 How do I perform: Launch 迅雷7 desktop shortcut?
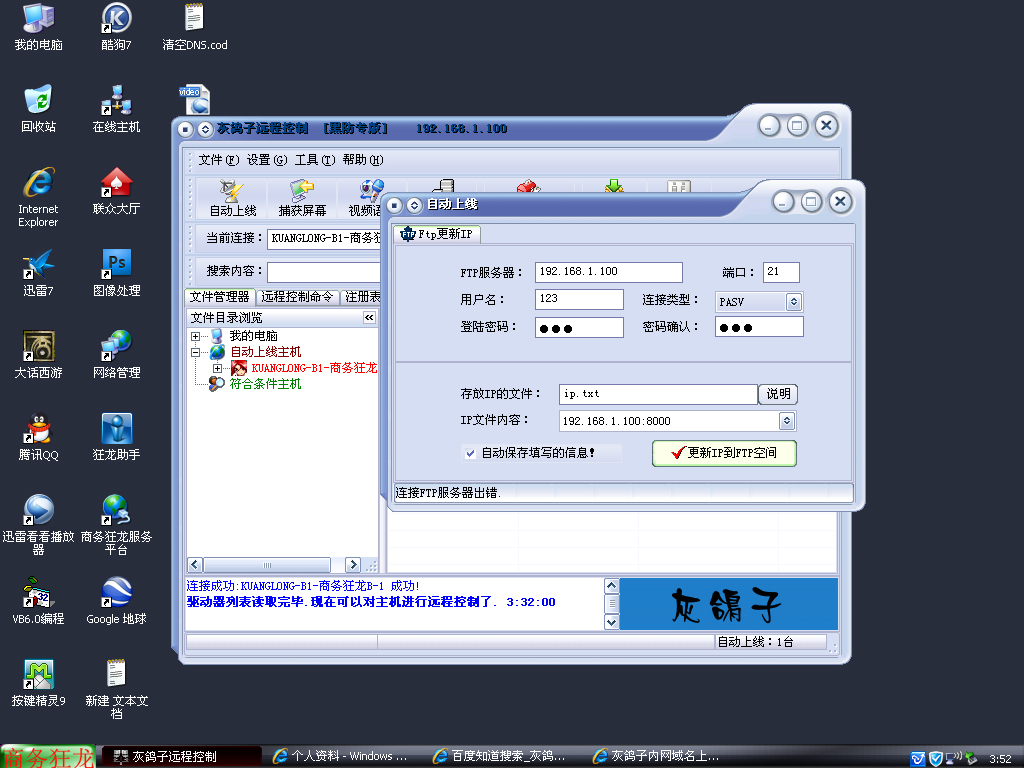(38, 272)
